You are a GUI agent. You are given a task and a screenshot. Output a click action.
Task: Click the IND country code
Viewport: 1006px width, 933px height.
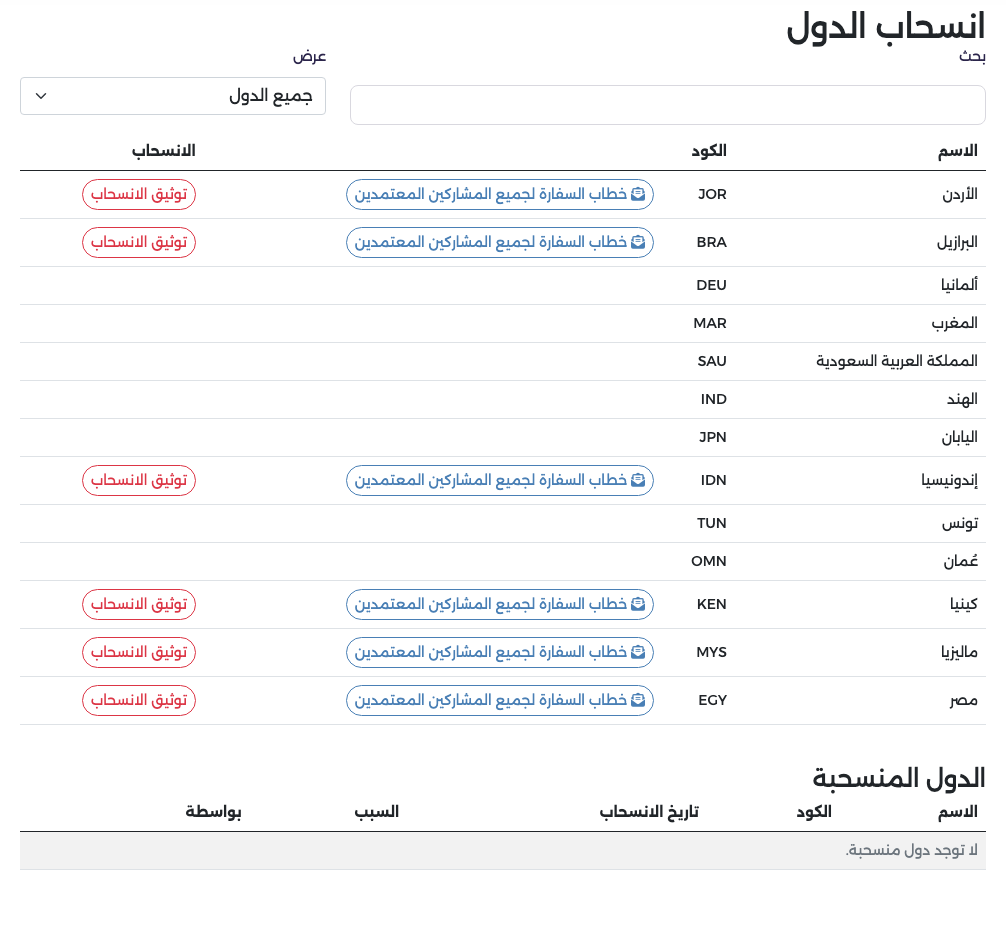pyautogui.click(x=713, y=399)
